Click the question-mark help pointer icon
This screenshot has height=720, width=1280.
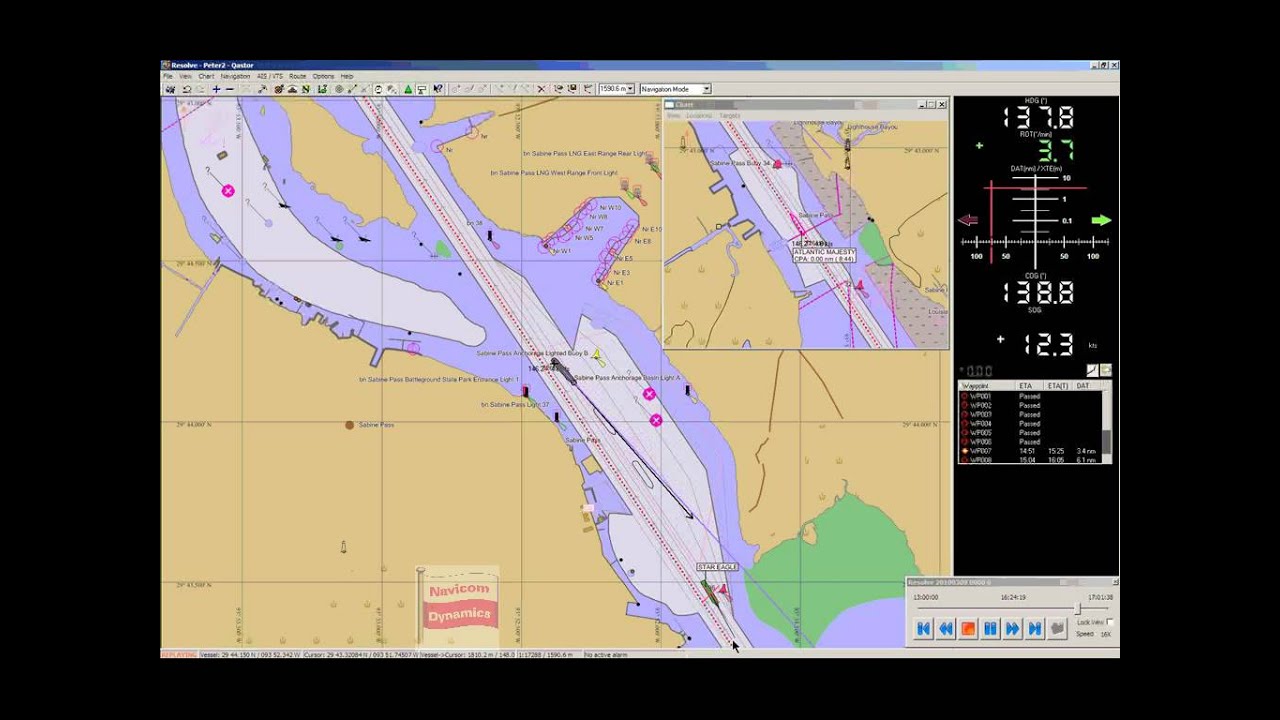click(437, 89)
